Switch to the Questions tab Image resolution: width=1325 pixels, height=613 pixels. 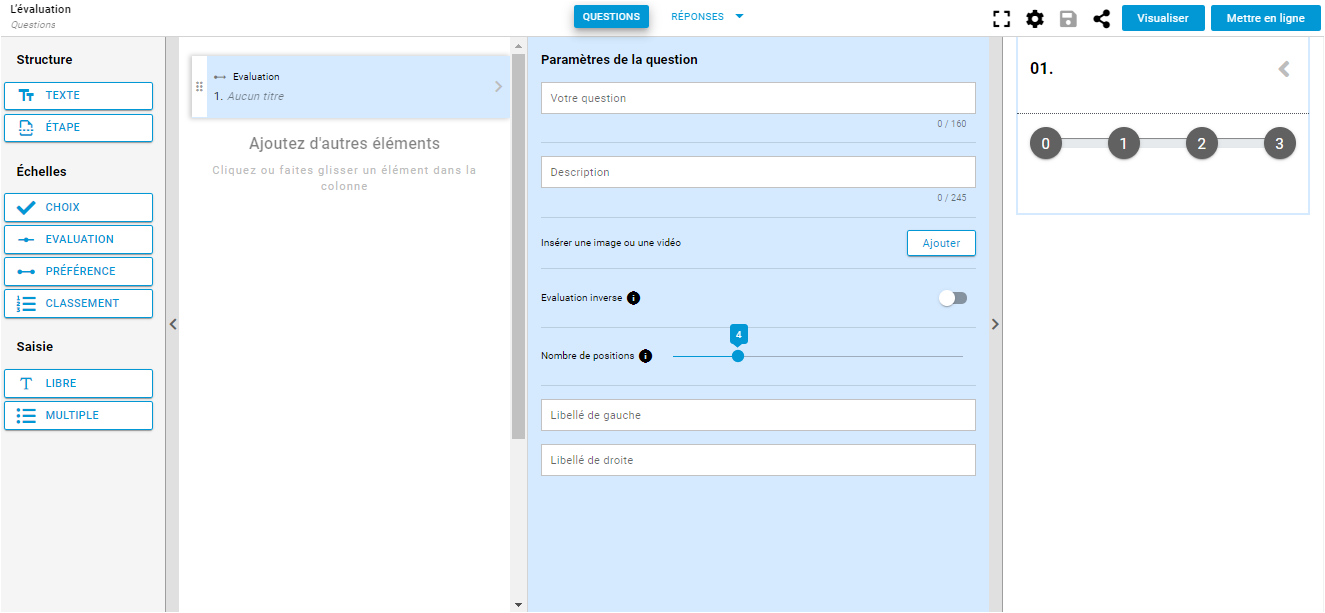coord(611,17)
